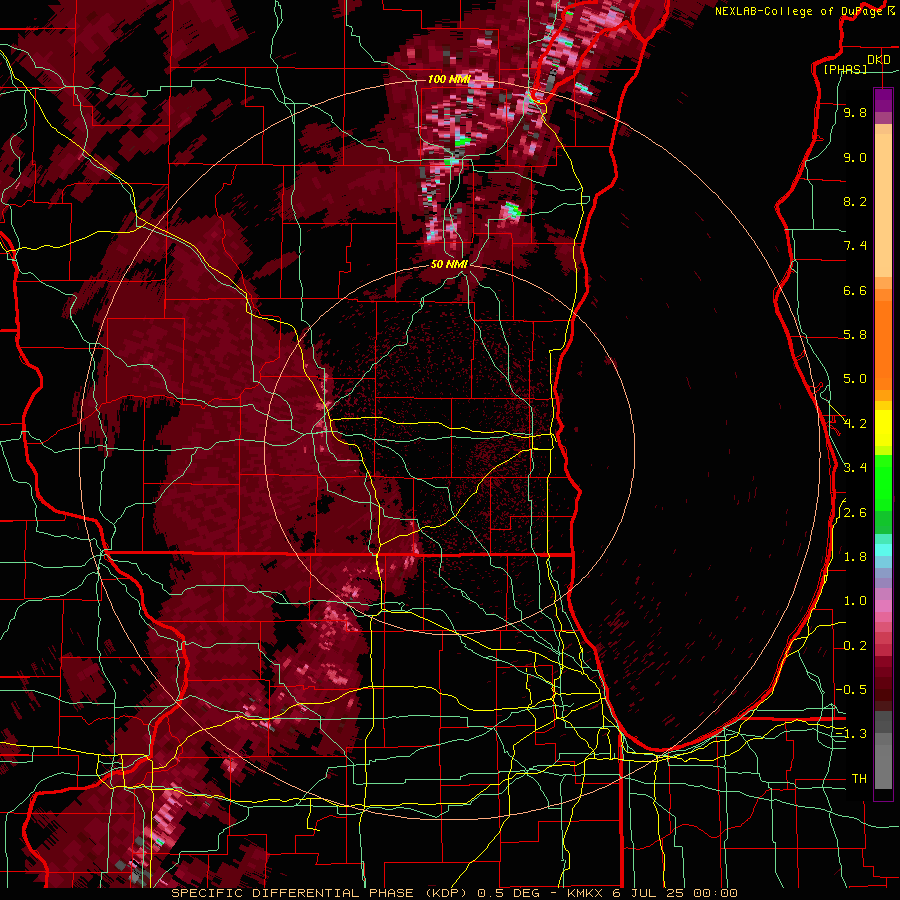Pick the purple swatch atop the color bar

tap(883, 100)
